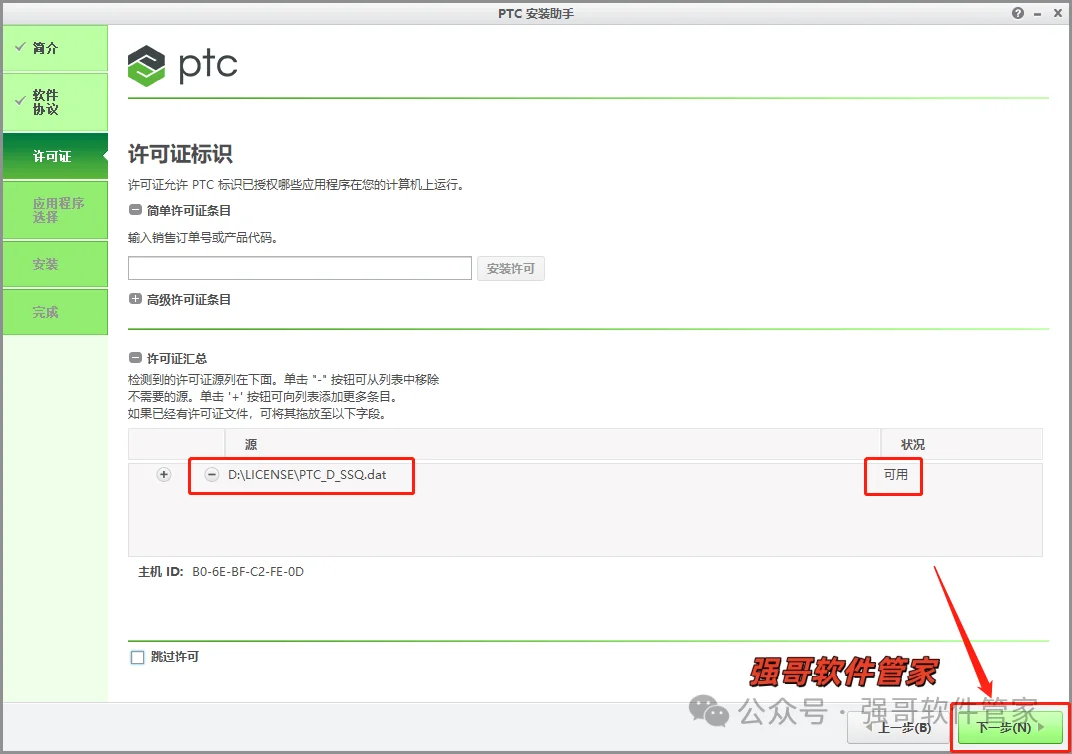Focus the sales order number input field
The image size is (1072, 754).
coord(299,268)
